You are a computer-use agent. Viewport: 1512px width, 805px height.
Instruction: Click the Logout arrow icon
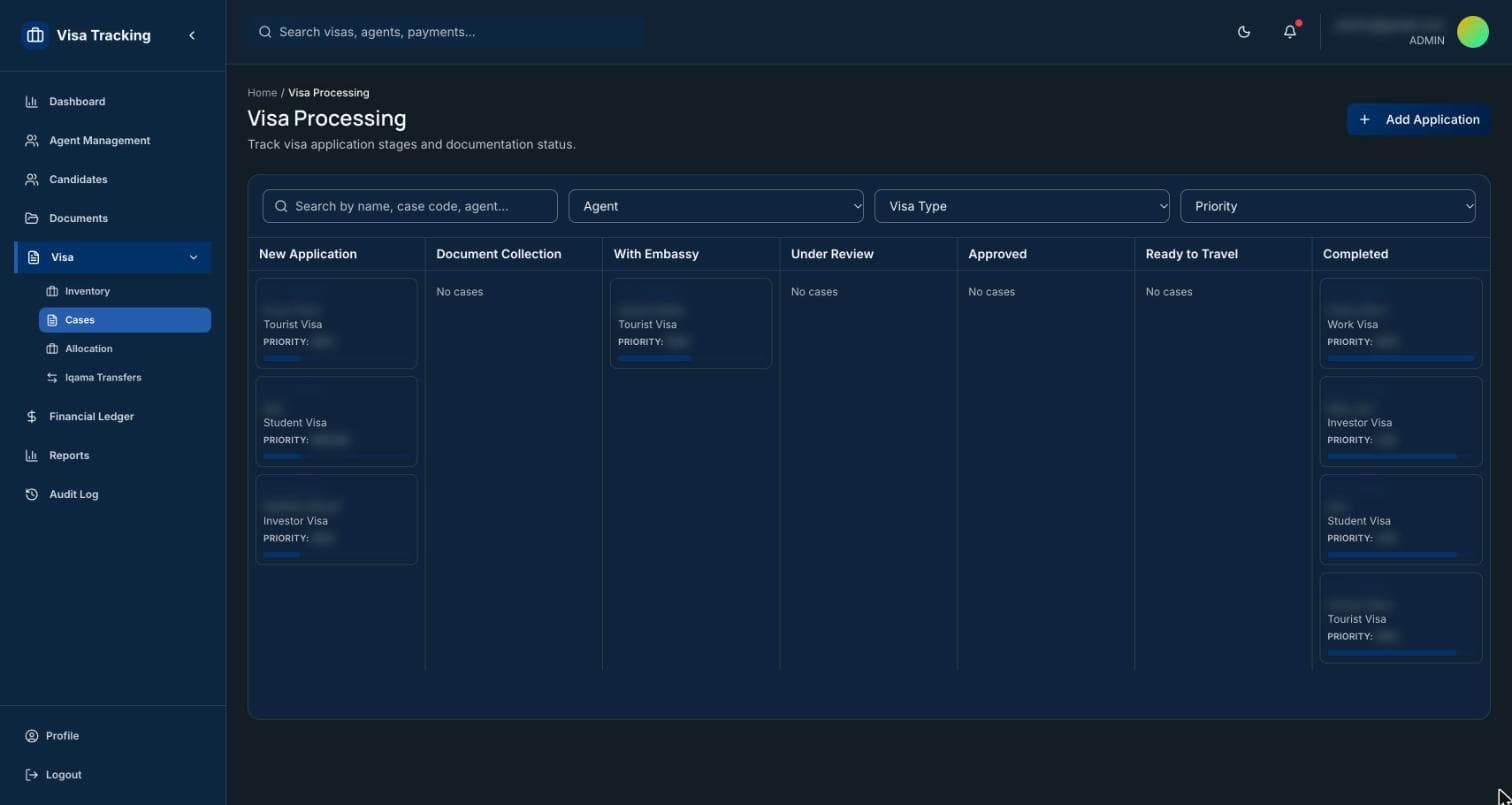31,775
